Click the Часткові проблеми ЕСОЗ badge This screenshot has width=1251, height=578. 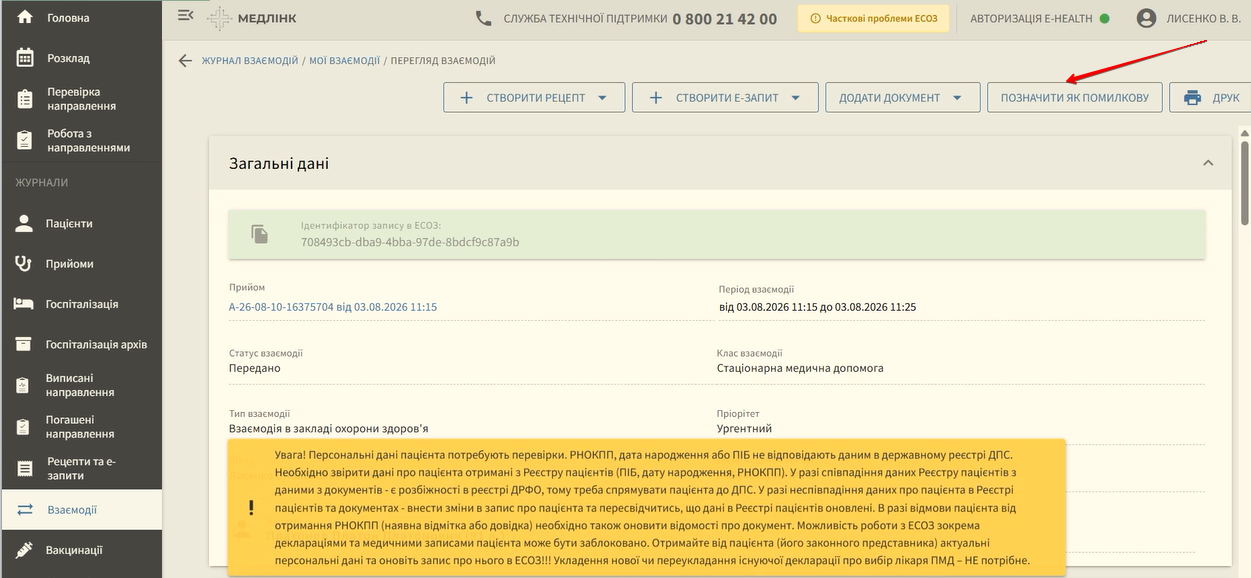coord(873,18)
